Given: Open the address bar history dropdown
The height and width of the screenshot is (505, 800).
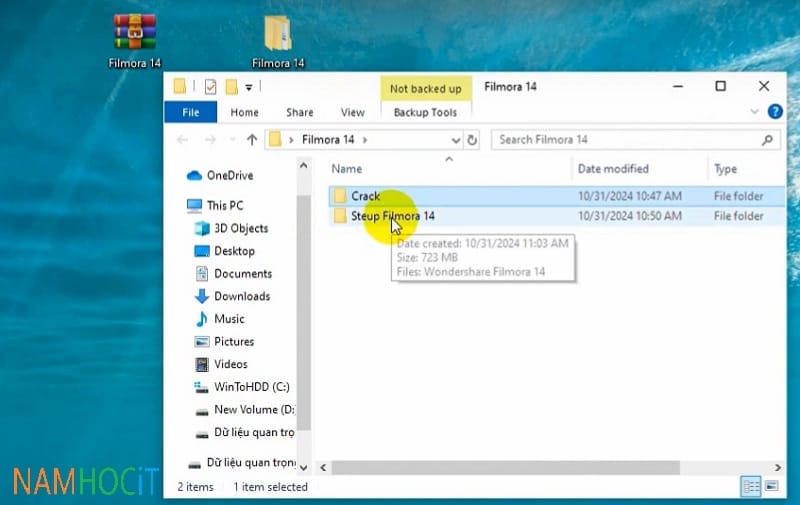Looking at the screenshot, I should (456, 140).
